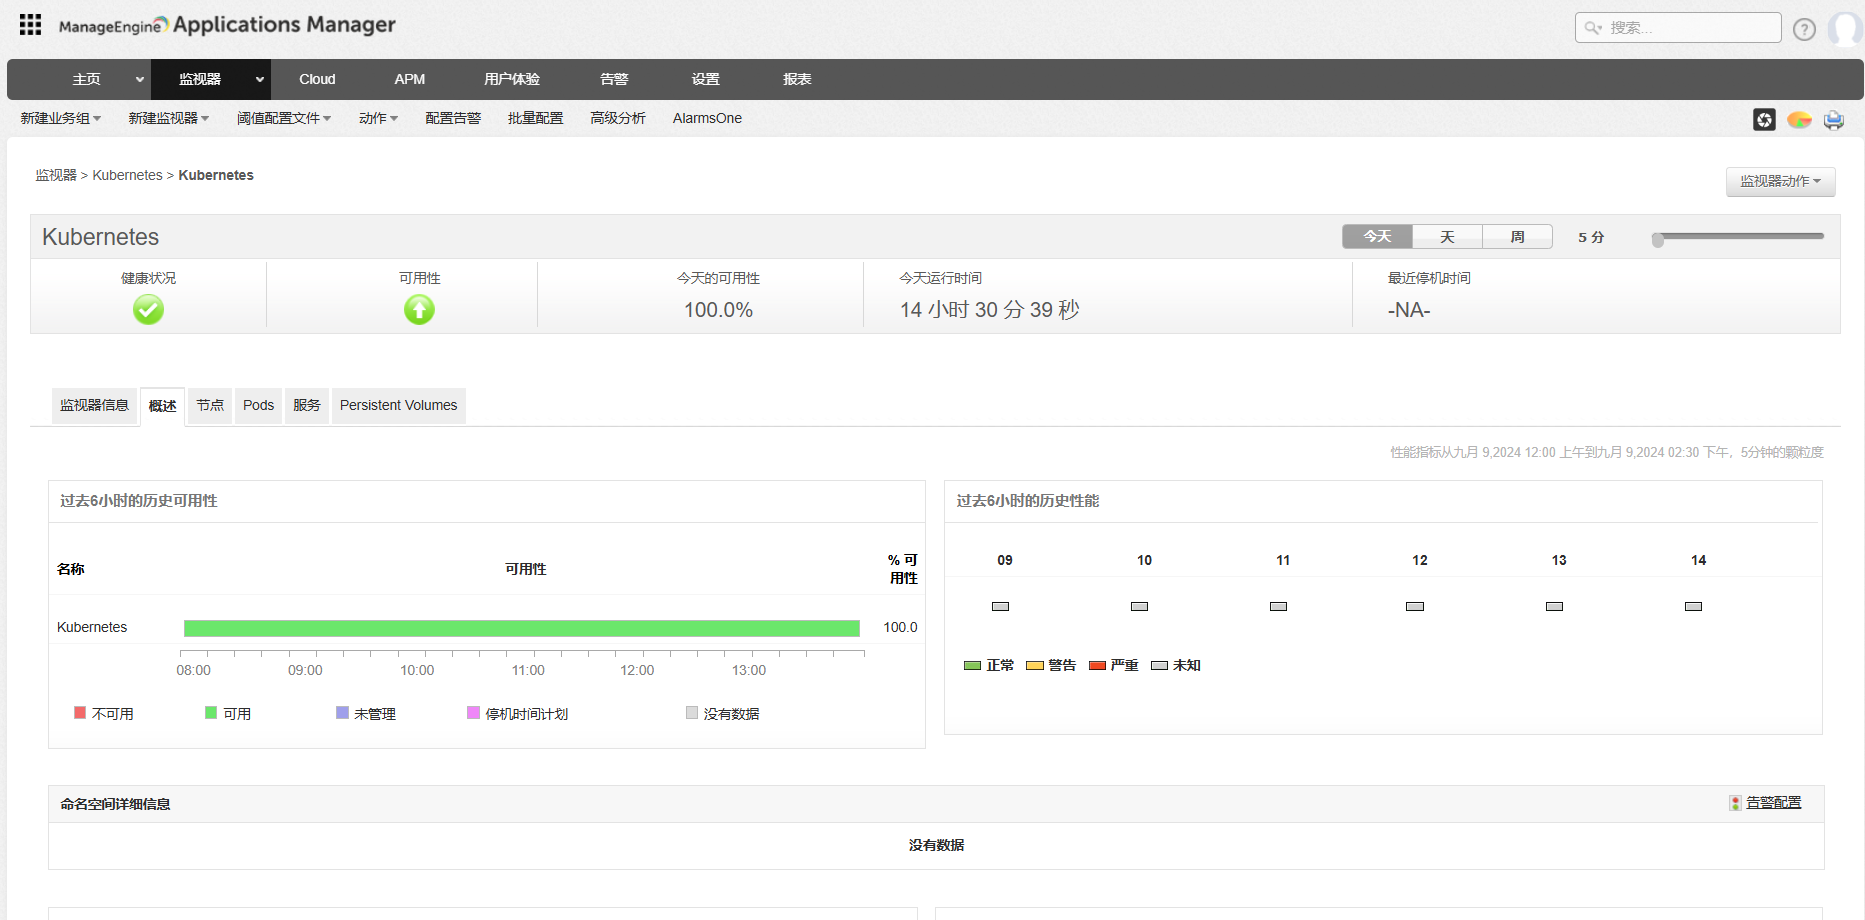Viewport: 1865px width, 920px height.
Task: Open the 监视器动作 dropdown button
Action: click(x=1780, y=181)
